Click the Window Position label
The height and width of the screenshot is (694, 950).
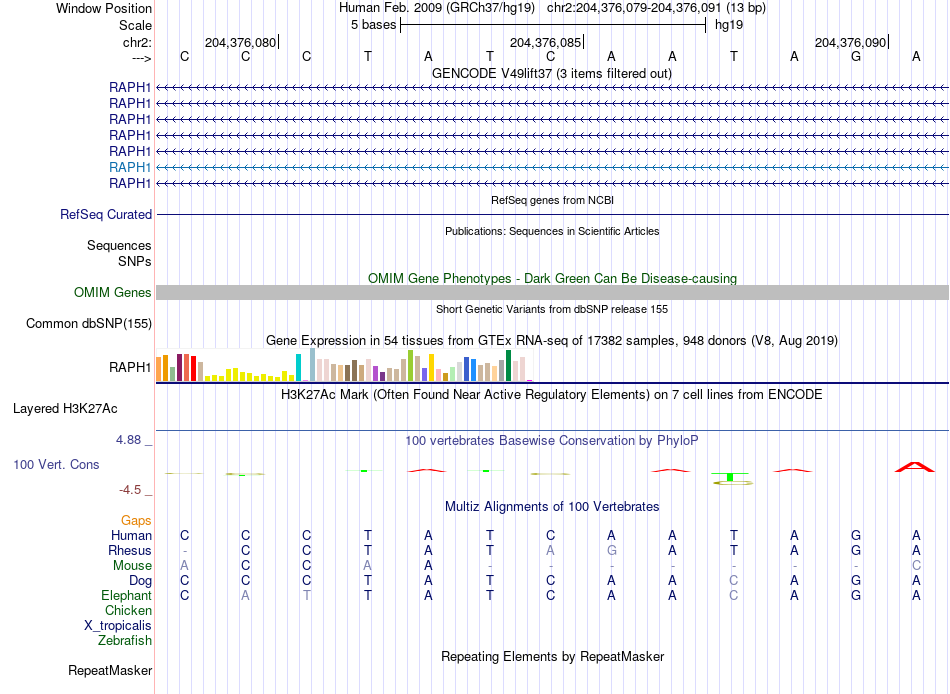[104, 8]
